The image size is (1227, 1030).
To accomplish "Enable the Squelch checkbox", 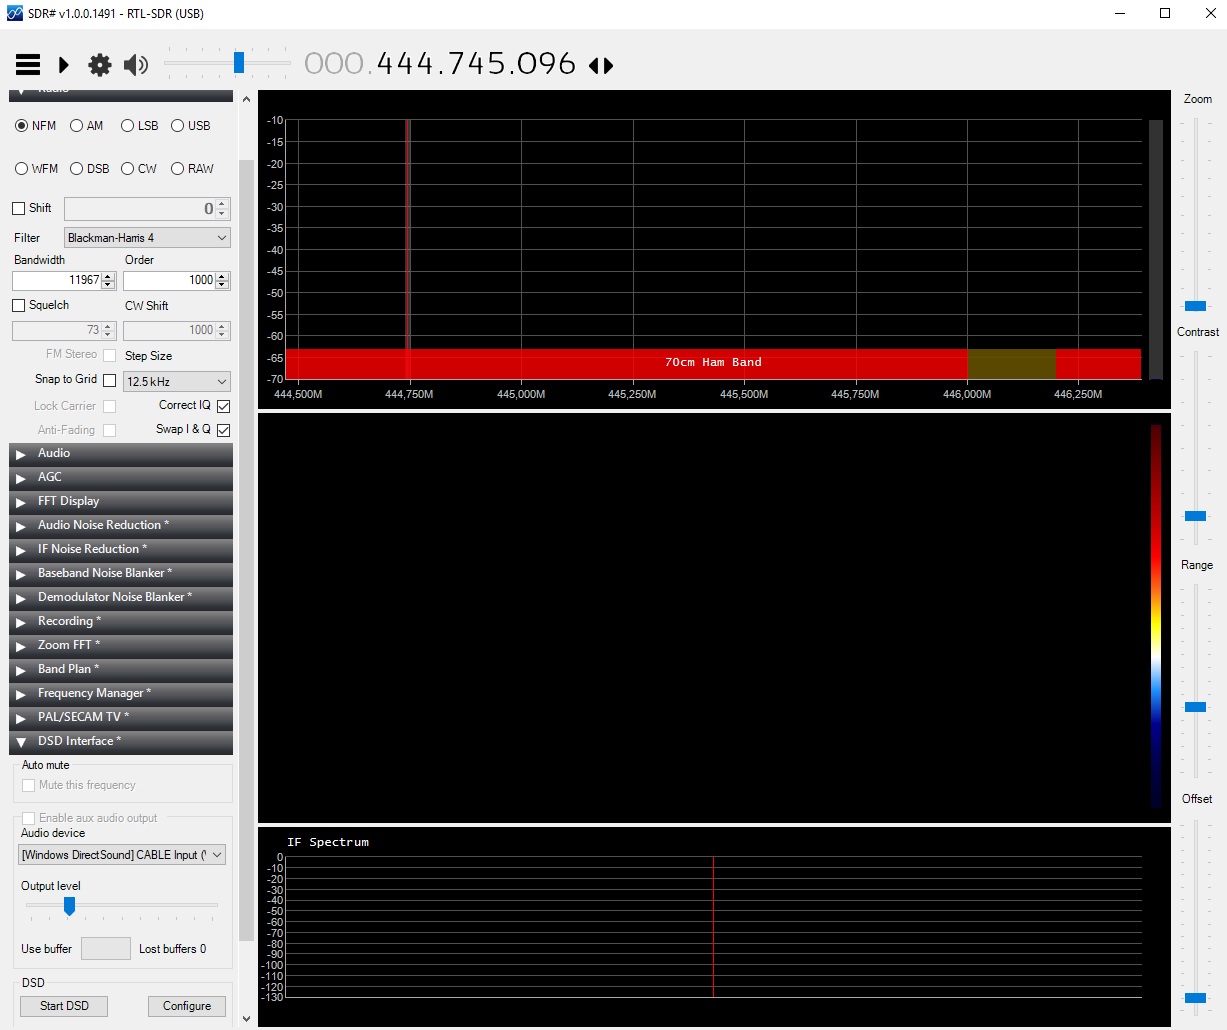I will [18, 305].
